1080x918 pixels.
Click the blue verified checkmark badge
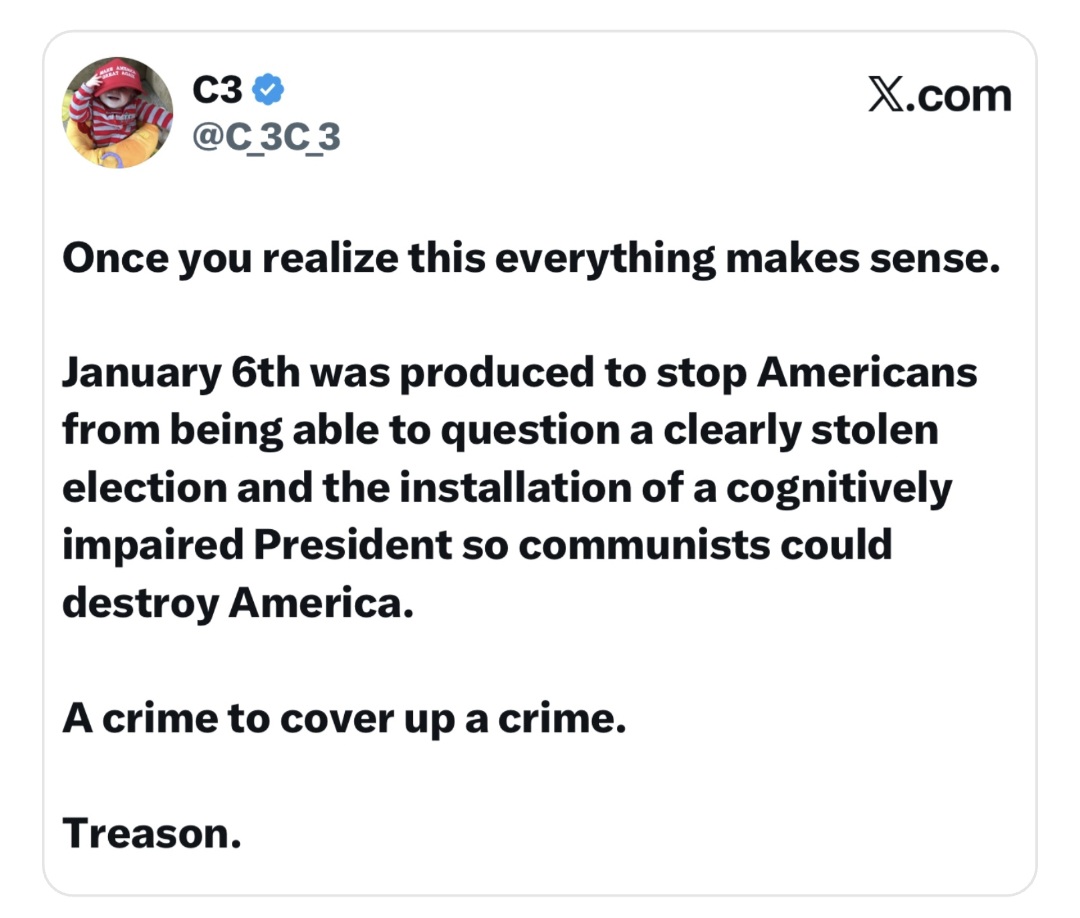pyautogui.click(x=268, y=90)
